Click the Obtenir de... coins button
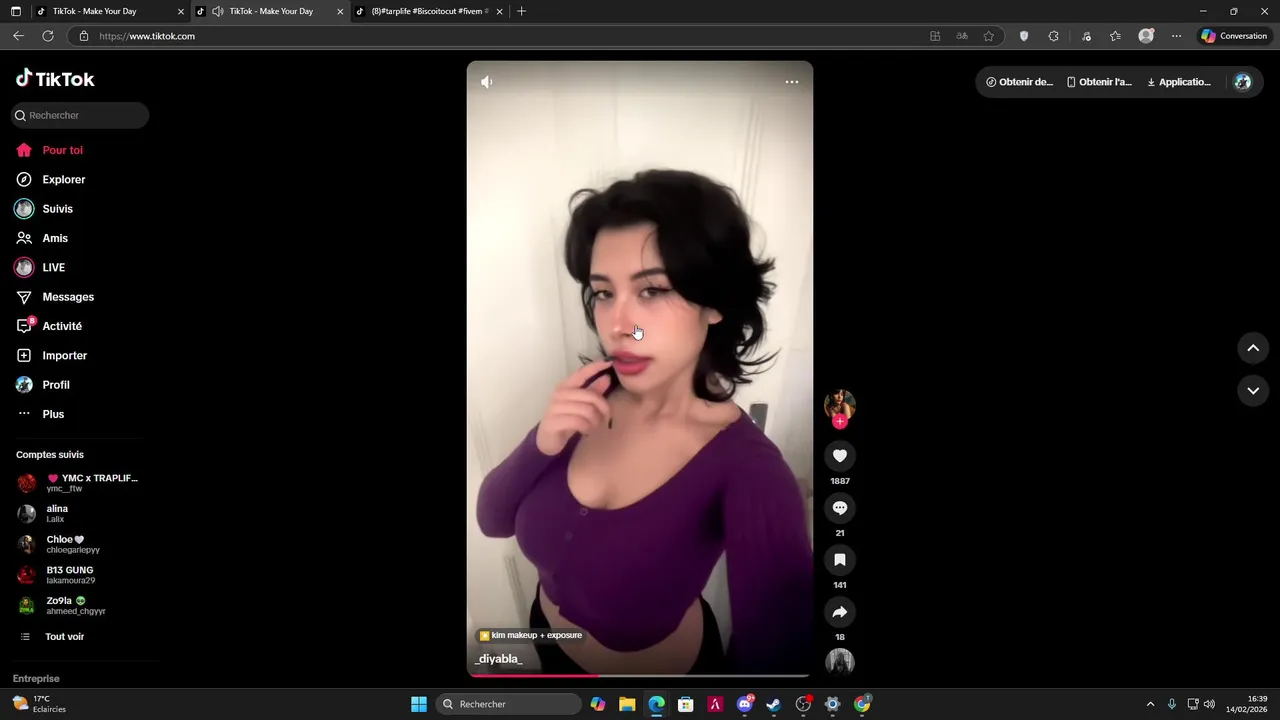The image size is (1280, 720). 1020,82
